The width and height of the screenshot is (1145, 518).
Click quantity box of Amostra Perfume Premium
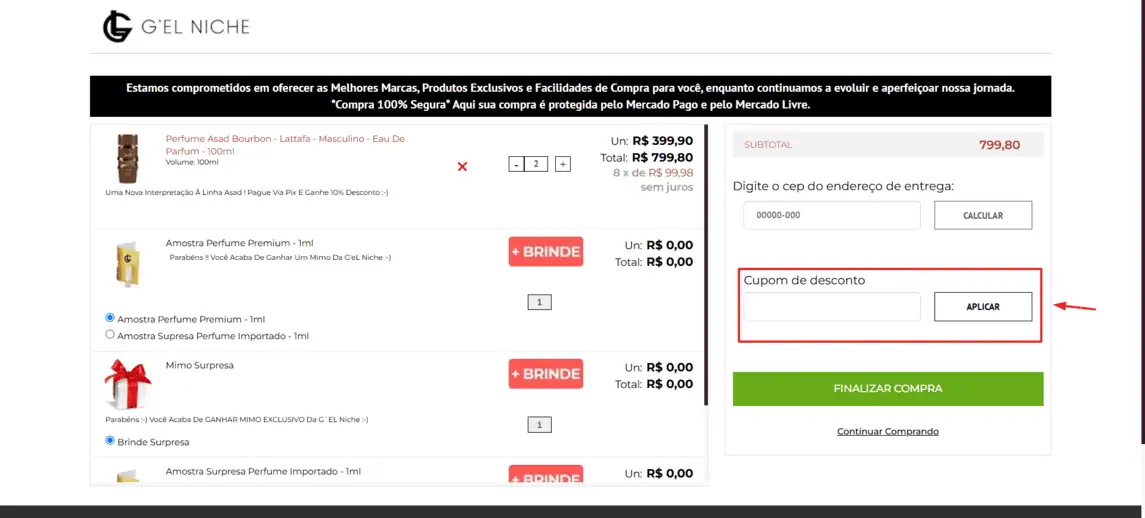(540, 302)
